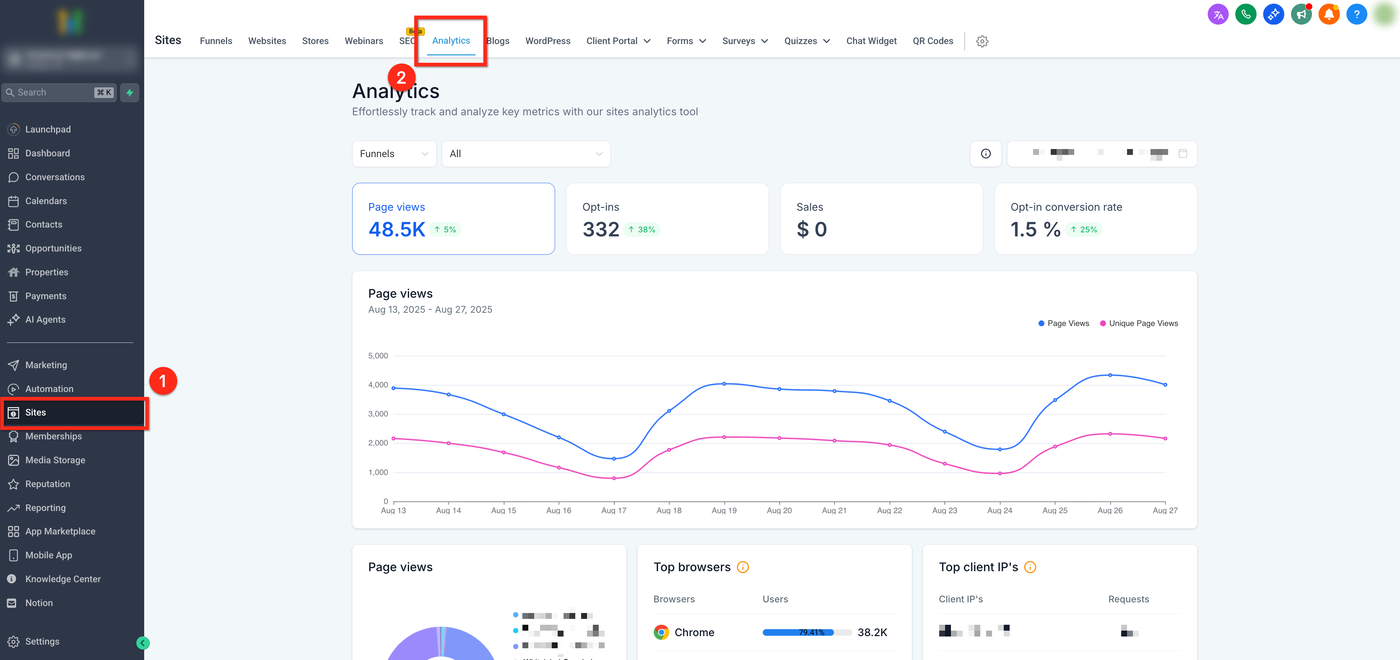Toggle the Page Views chart legend item

[x=1063, y=324]
